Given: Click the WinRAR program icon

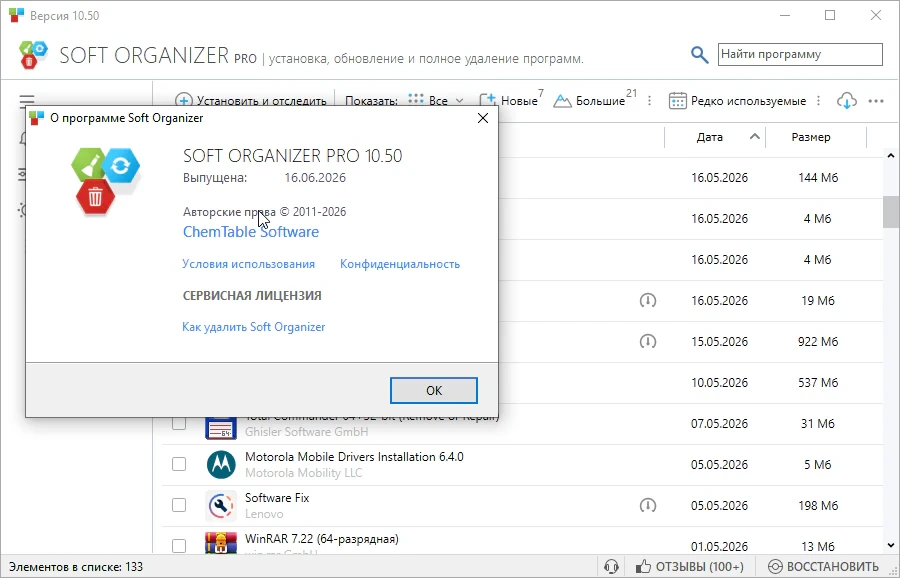Looking at the screenshot, I should (x=221, y=543).
